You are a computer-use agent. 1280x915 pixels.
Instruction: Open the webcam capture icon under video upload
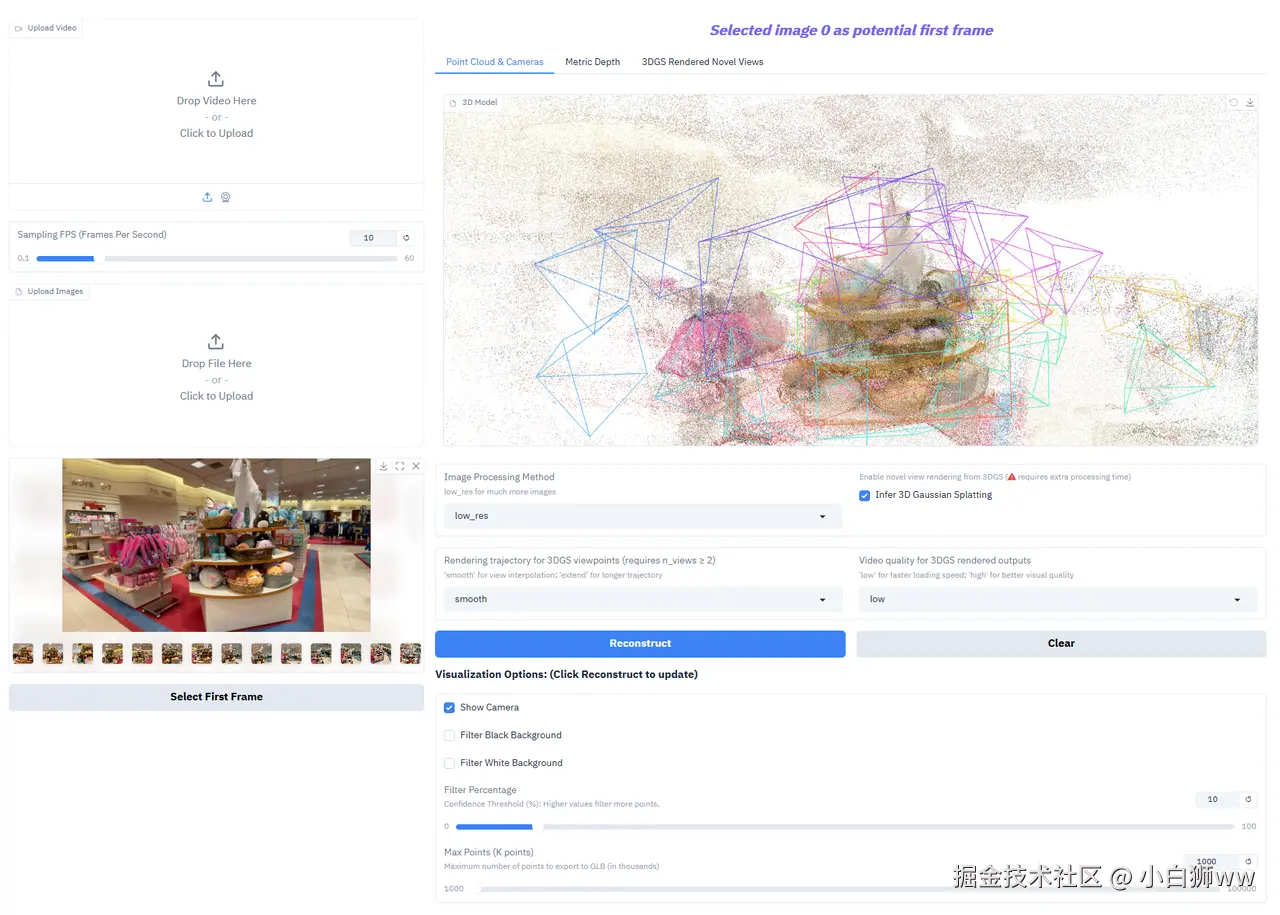225,197
